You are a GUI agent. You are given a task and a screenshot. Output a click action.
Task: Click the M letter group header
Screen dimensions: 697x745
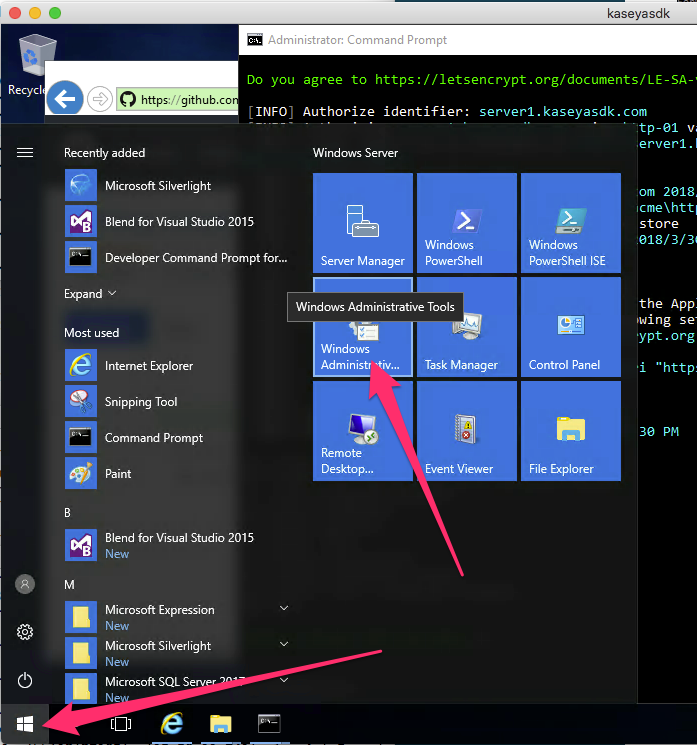coord(69,585)
